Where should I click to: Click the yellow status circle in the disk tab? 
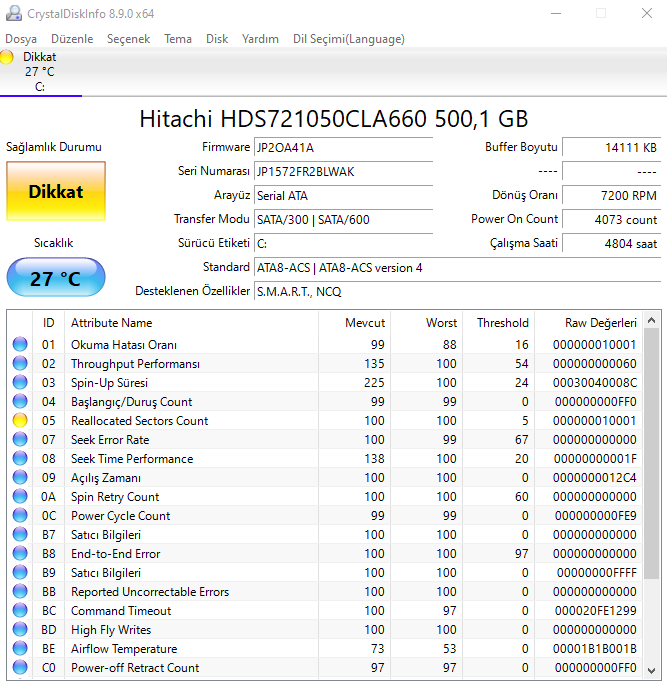7,57
